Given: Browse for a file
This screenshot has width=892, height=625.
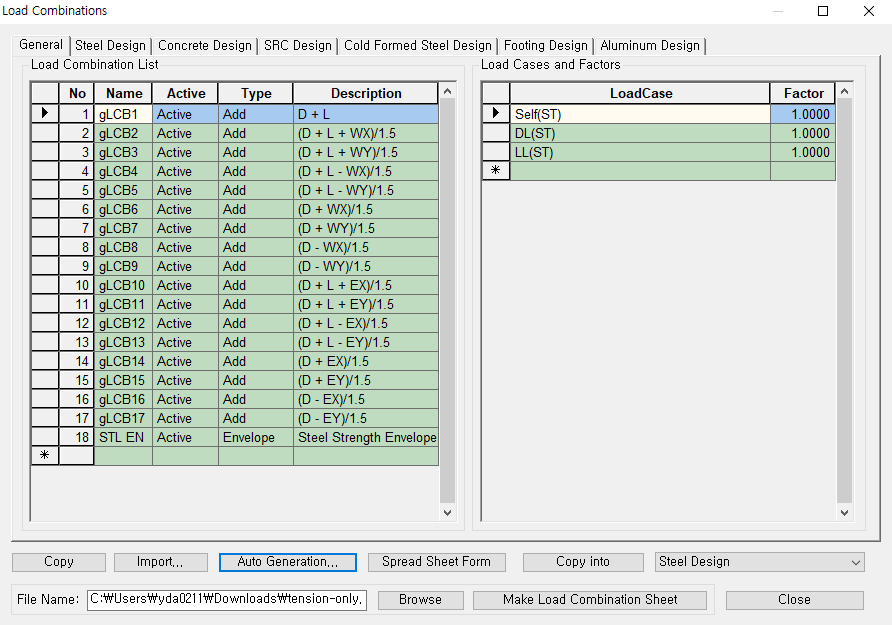Looking at the screenshot, I should [420, 600].
